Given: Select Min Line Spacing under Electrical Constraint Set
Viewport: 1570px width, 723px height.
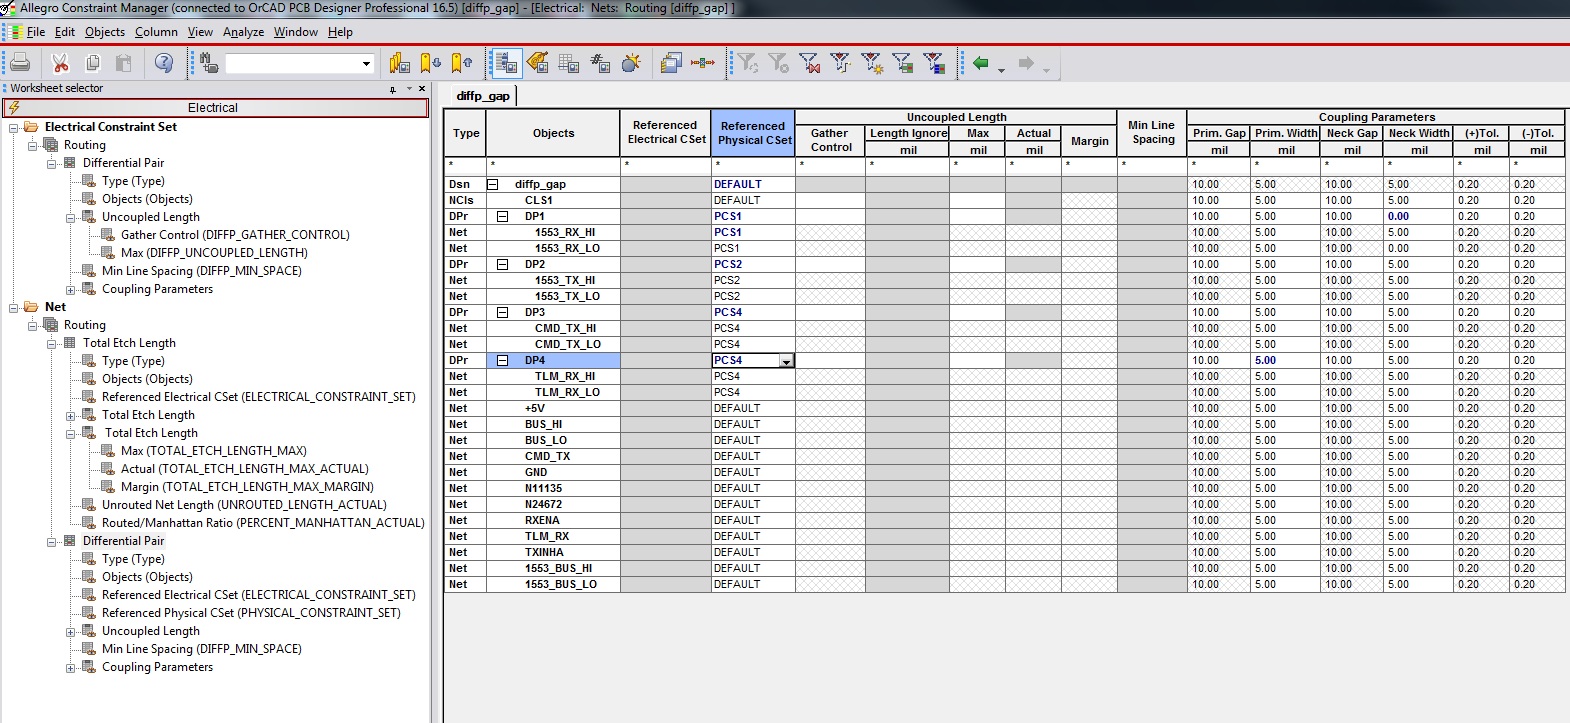Looking at the screenshot, I should click(x=201, y=271).
